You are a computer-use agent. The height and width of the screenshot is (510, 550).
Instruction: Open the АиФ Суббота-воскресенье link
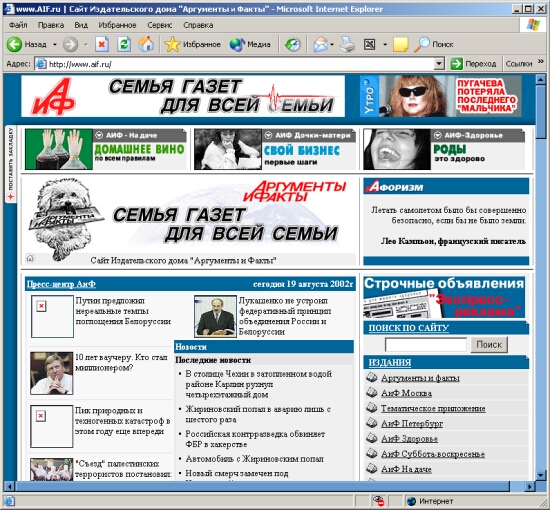coord(433,454)
